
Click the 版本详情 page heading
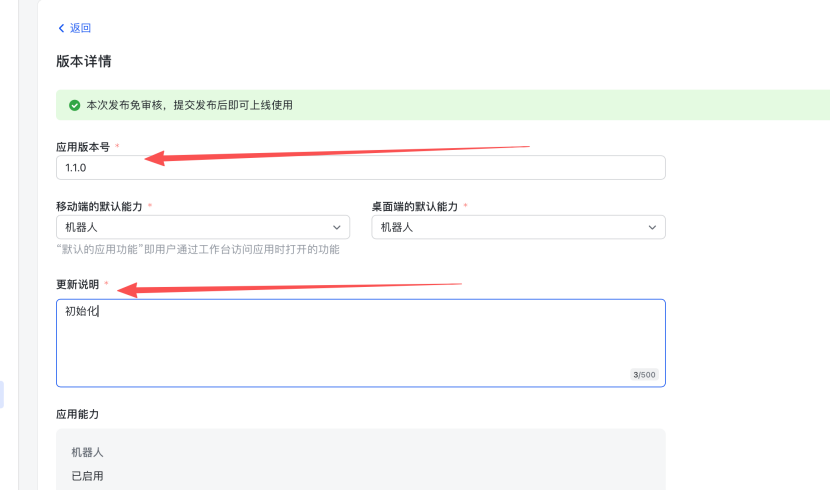(83, 61)
